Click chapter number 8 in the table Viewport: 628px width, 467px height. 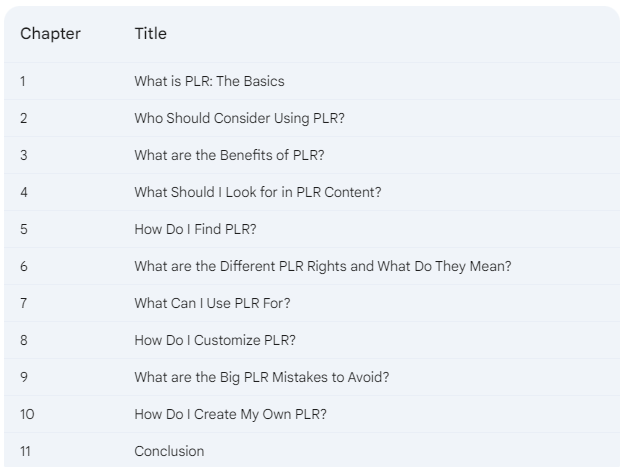tap(24, 340)
